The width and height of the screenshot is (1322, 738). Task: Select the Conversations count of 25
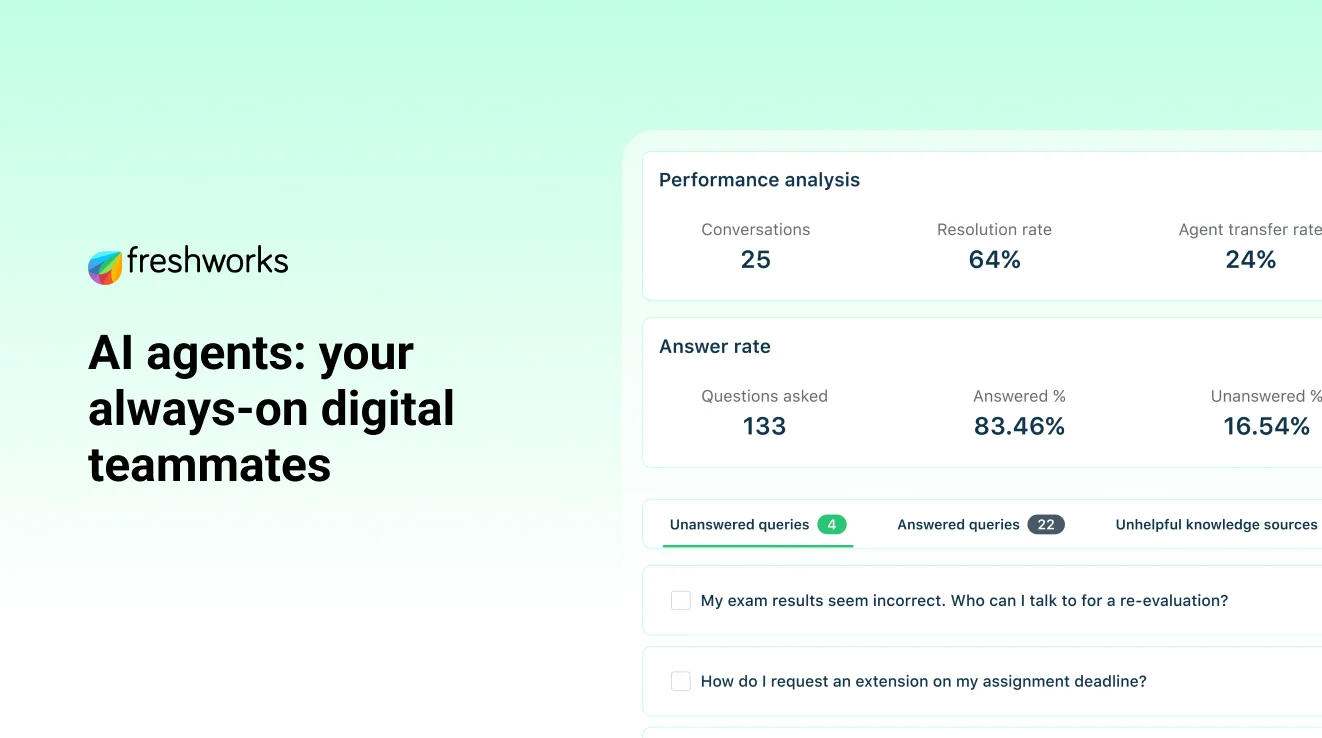coord(756,260)
